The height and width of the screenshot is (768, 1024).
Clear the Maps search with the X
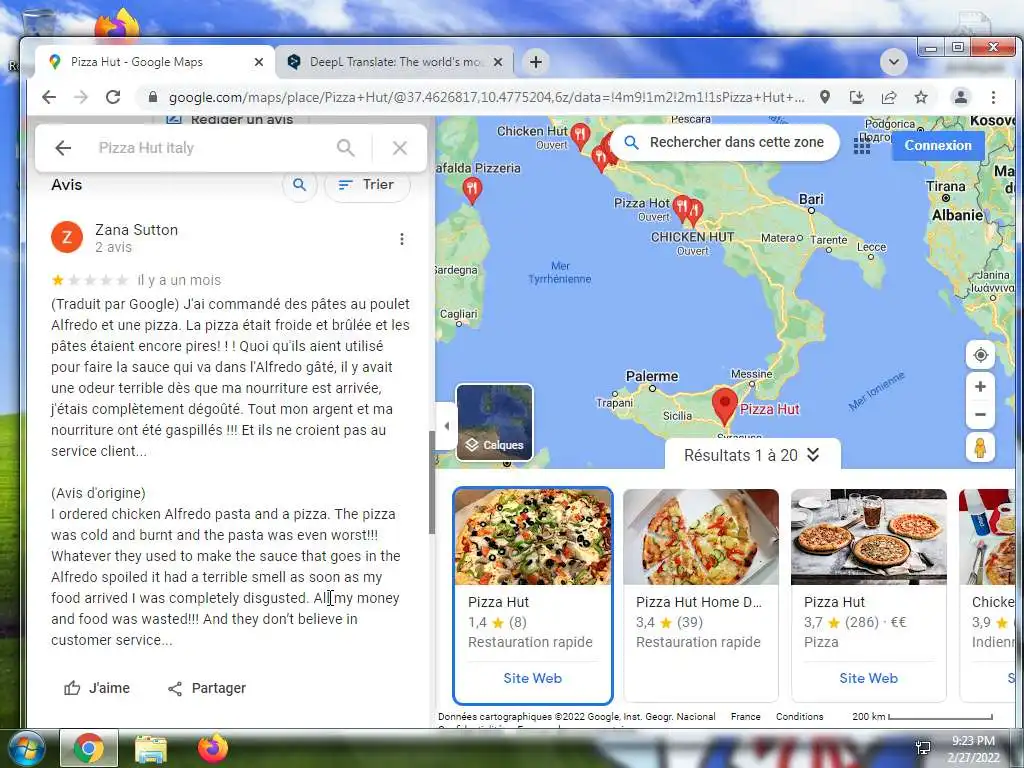click(x=400, y=148)
